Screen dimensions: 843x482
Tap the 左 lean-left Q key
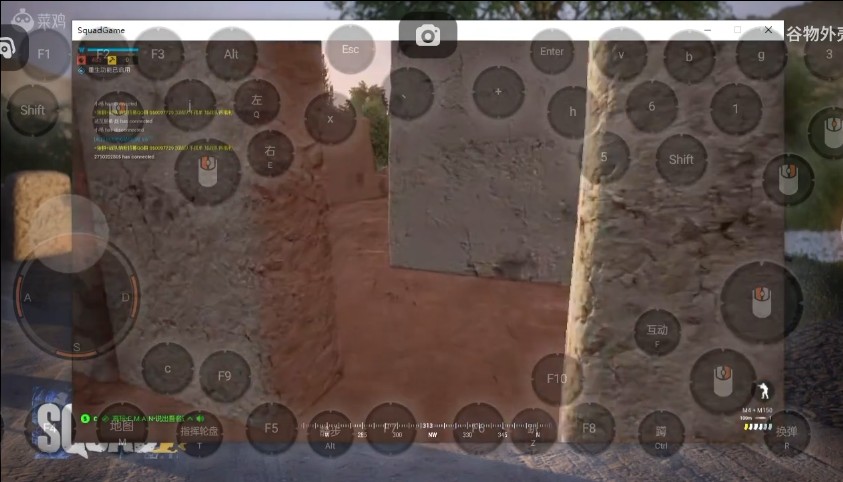[x=257, y=104]
